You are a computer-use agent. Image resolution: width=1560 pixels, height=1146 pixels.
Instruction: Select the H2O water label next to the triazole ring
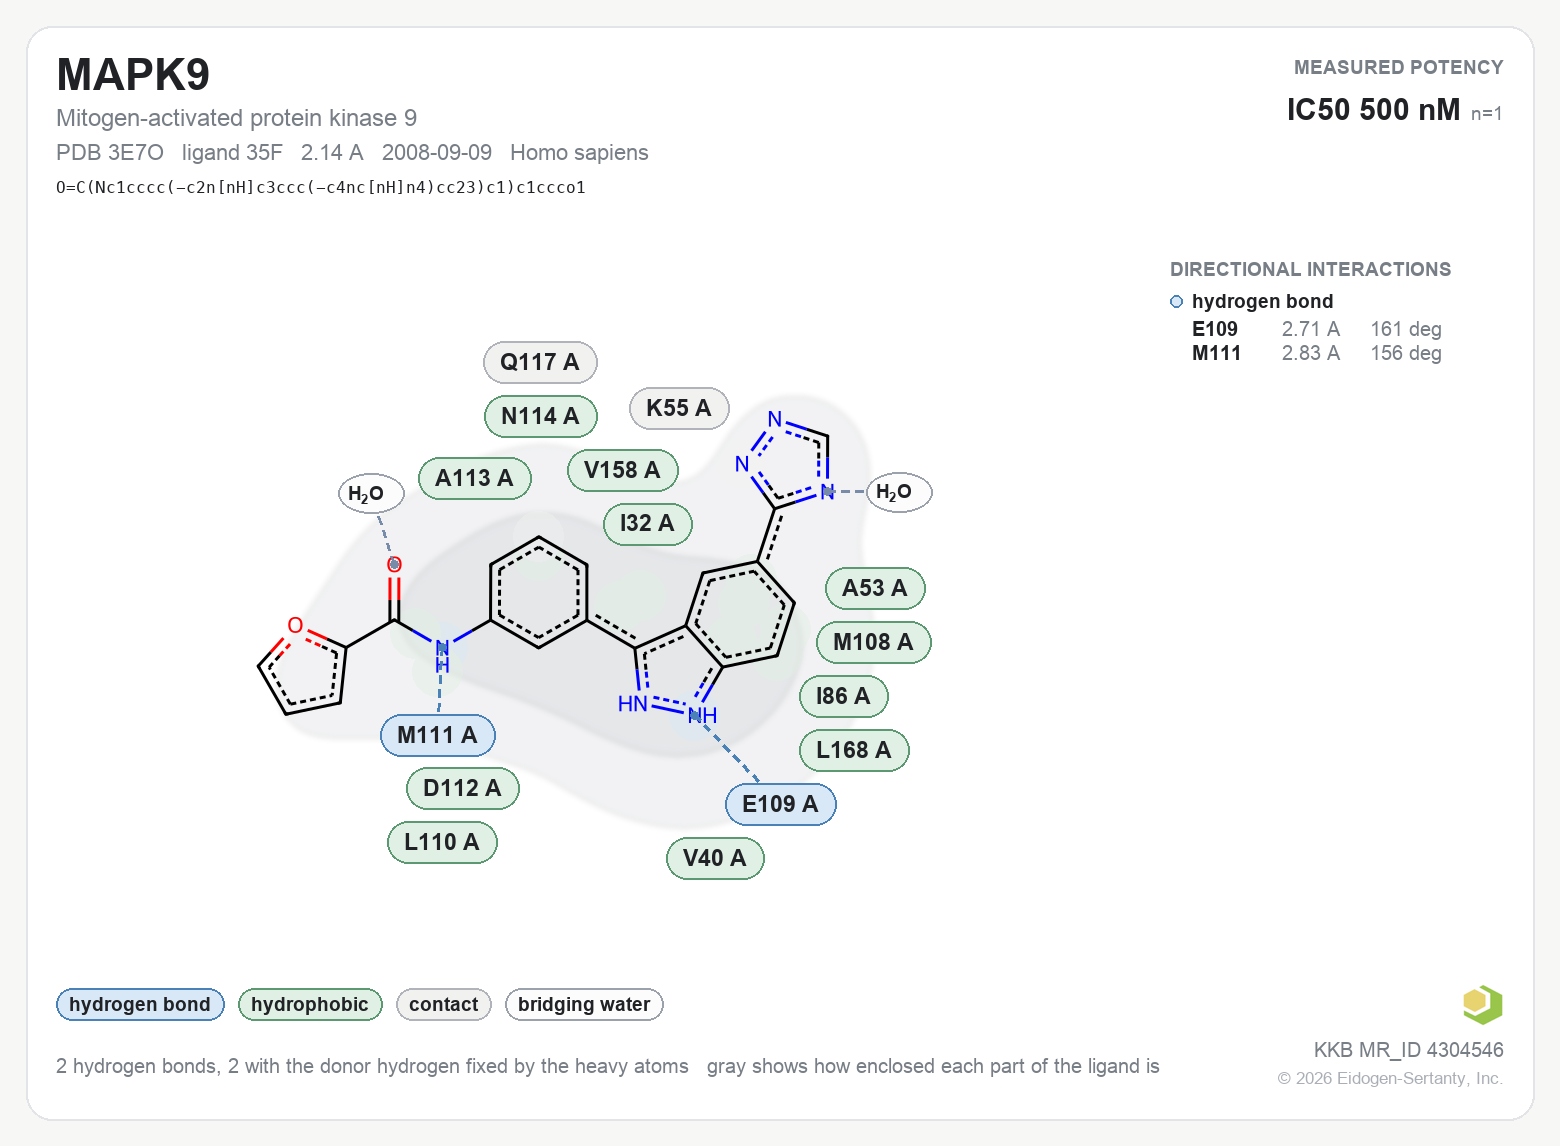point(899,492)
